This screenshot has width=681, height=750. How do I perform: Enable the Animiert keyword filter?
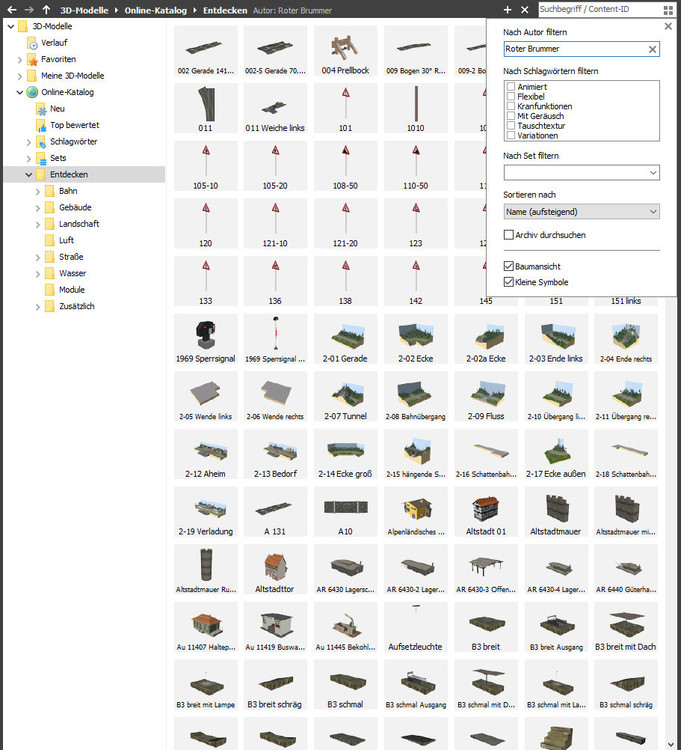pos(511,87)
